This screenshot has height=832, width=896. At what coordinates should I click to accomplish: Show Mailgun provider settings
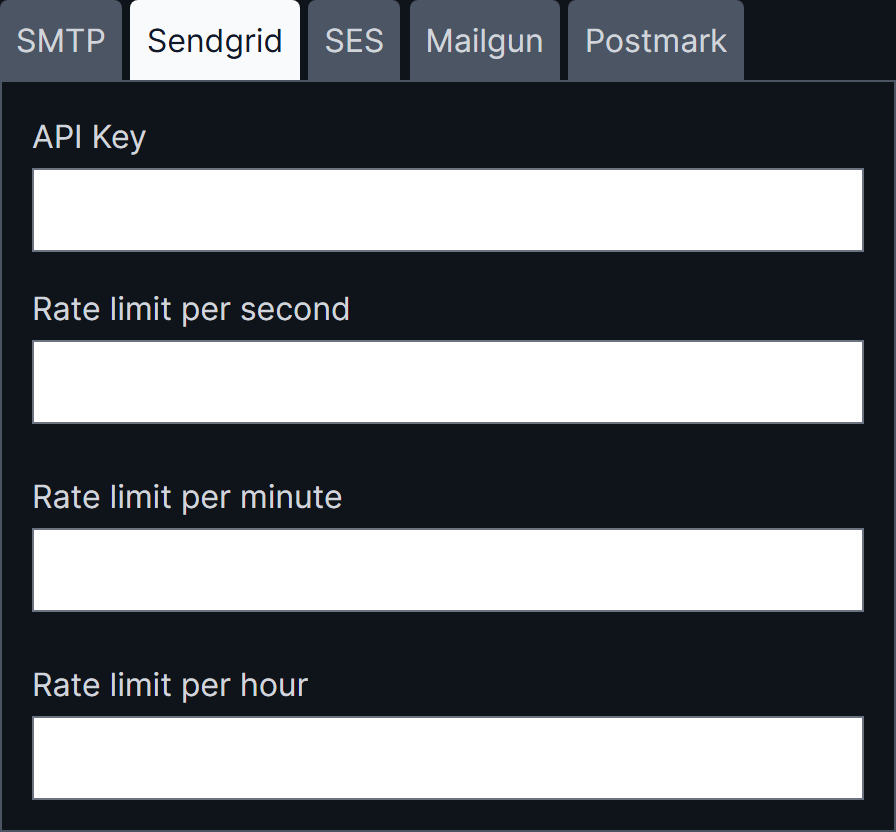point(484,41)
